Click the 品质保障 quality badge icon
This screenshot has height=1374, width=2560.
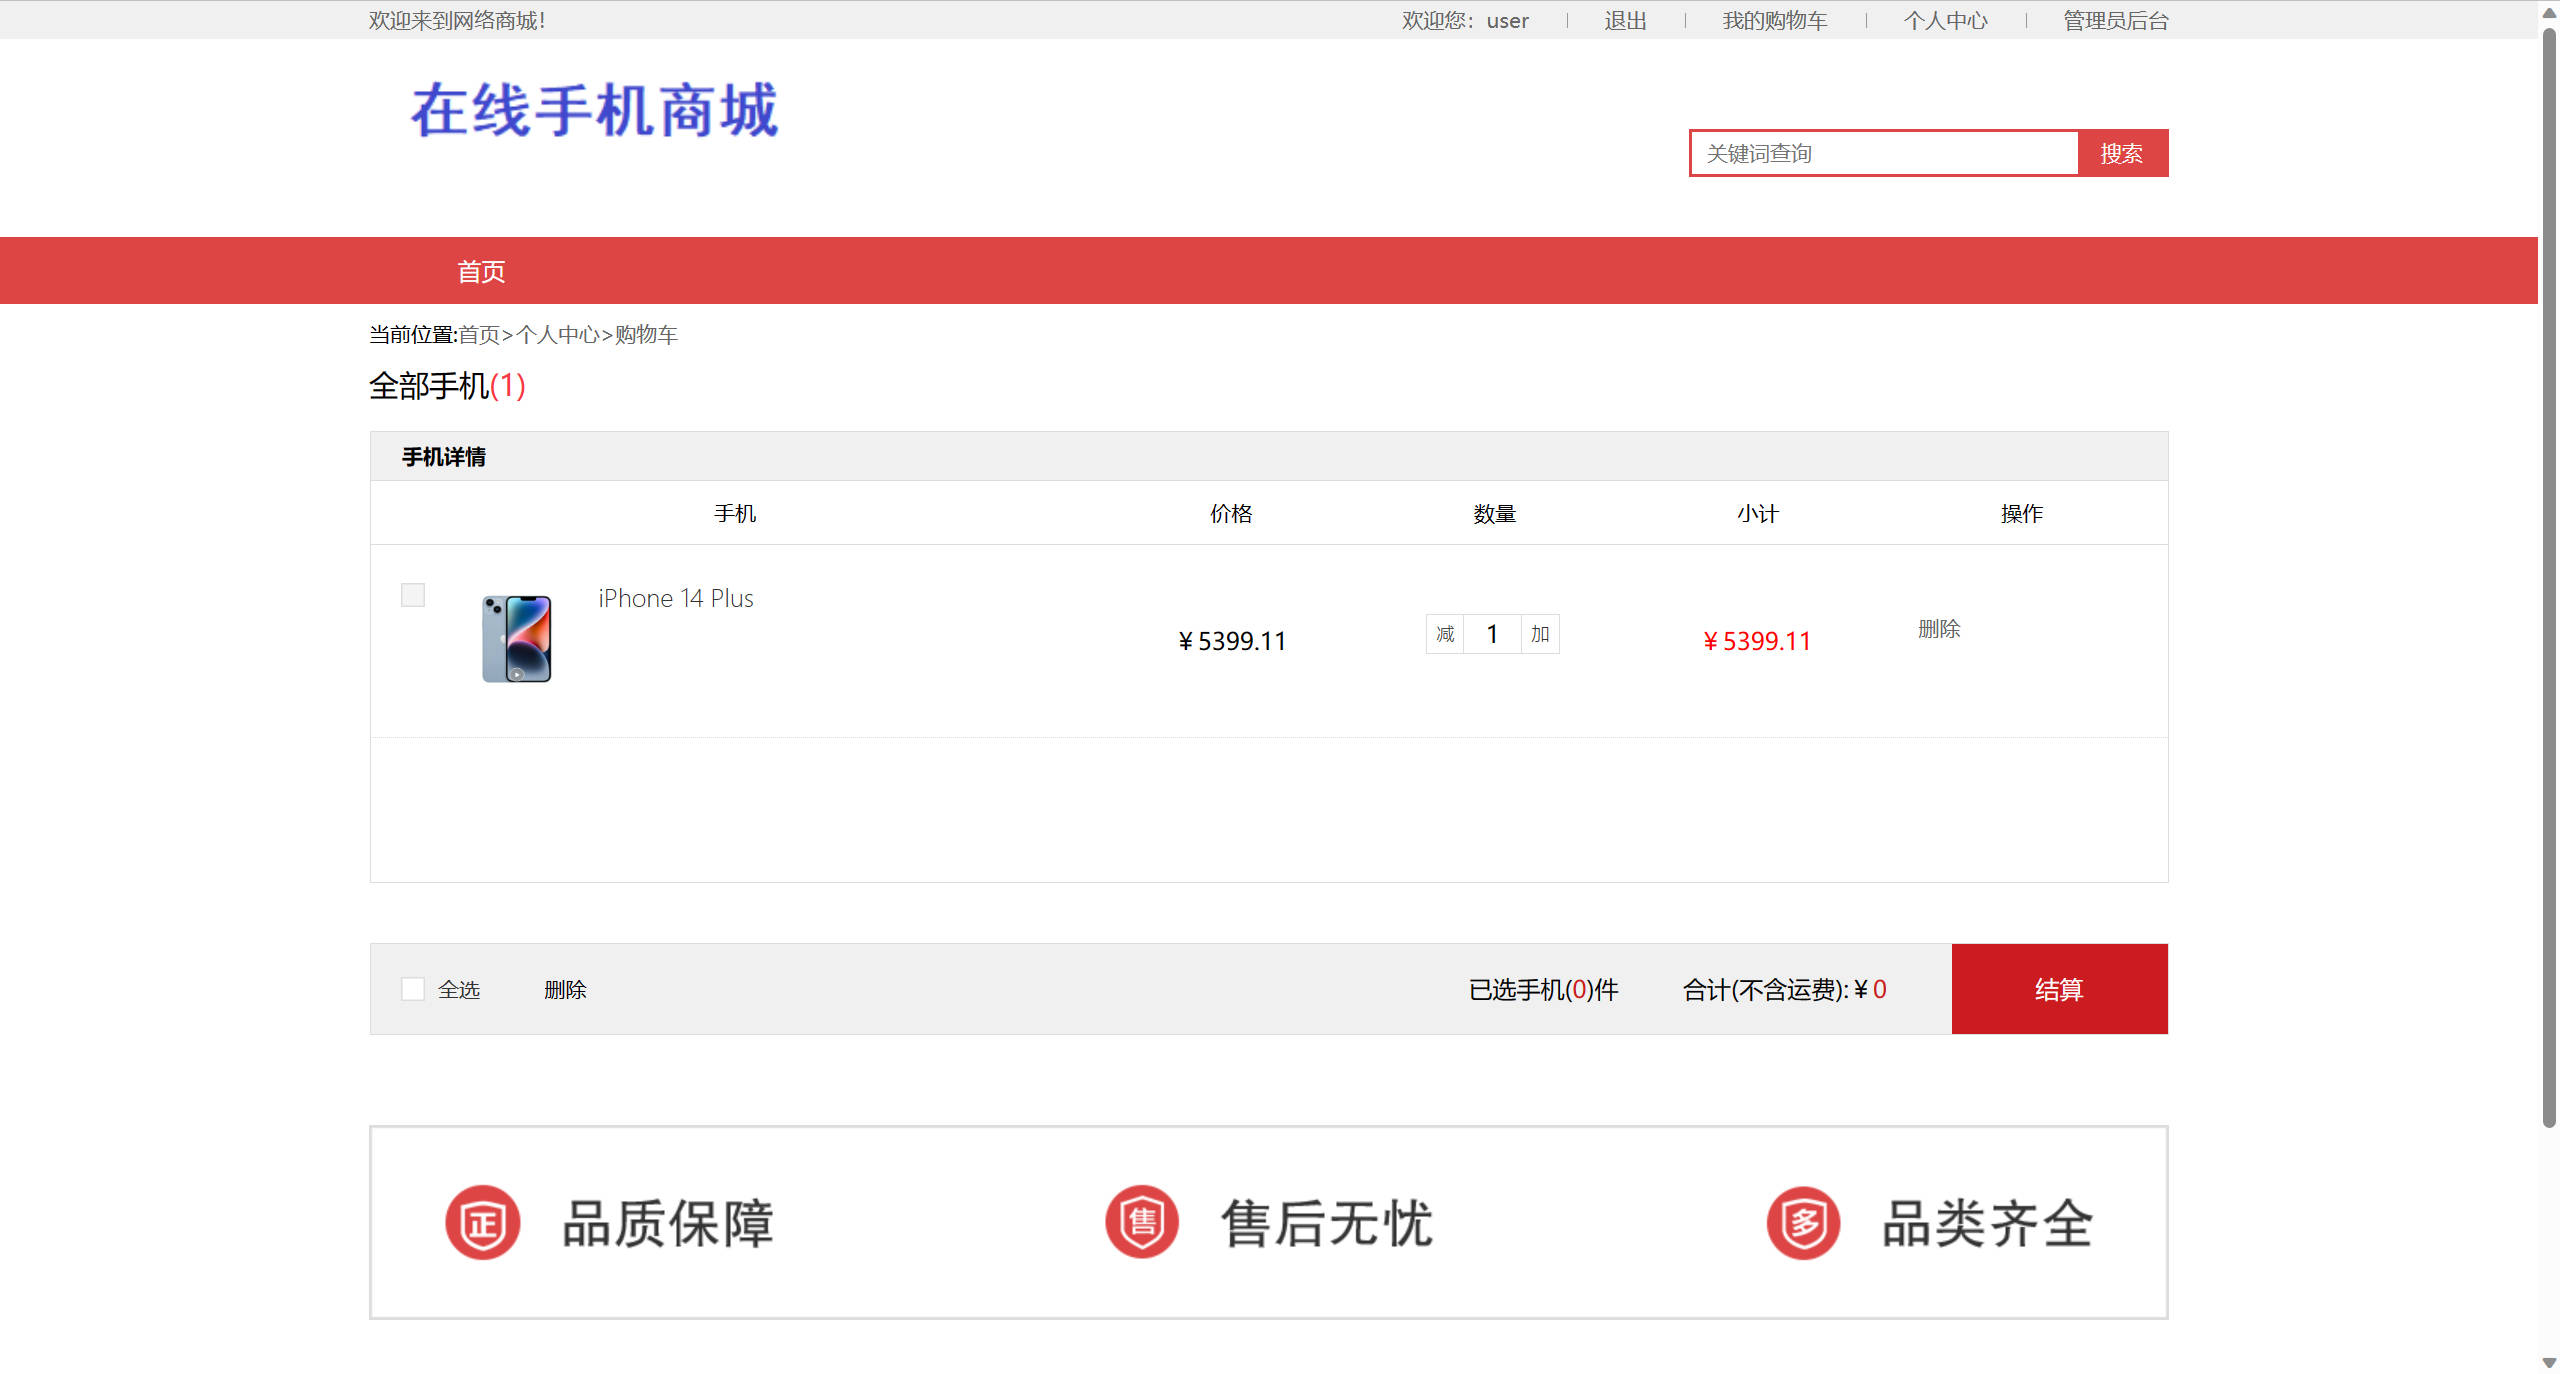point(483,1221)
